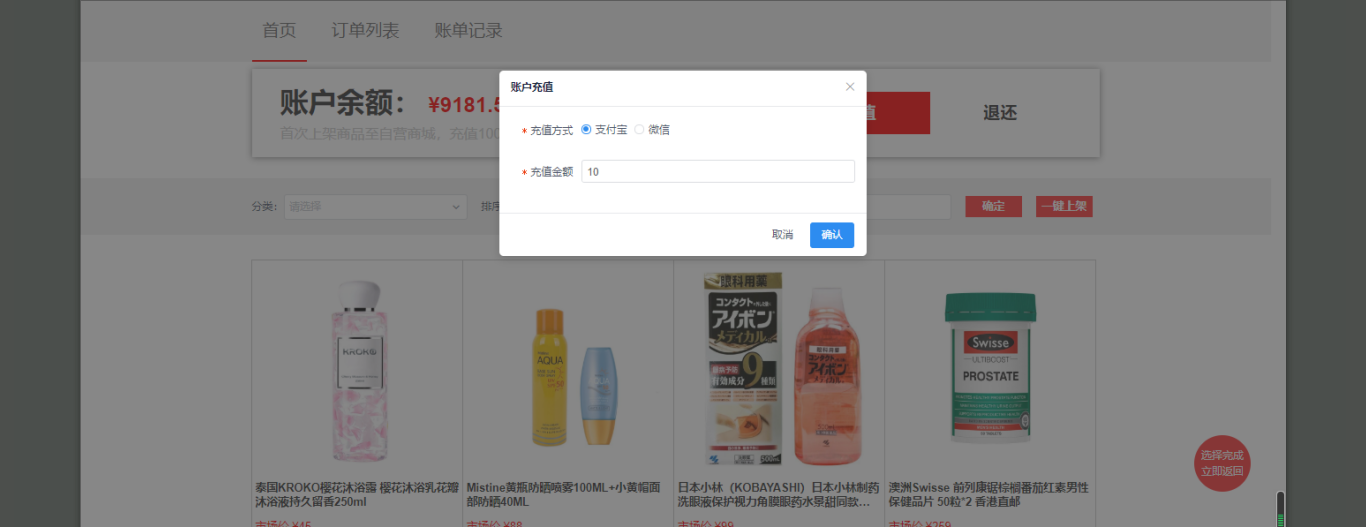Click the red 确定 filter button

[x=993, y=207]
